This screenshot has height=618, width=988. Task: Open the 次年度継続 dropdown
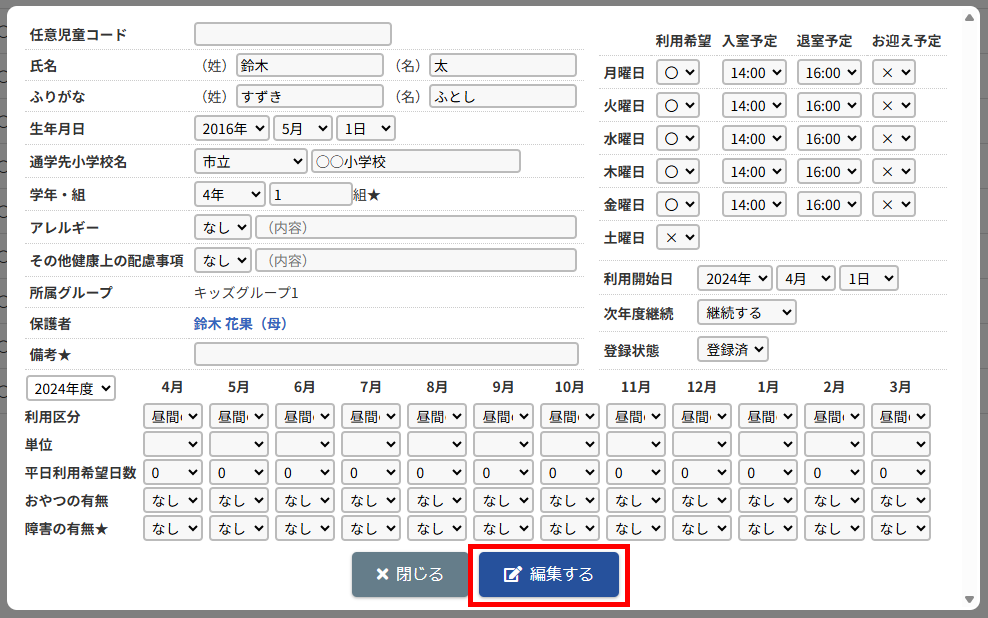(x=746, y=313)
